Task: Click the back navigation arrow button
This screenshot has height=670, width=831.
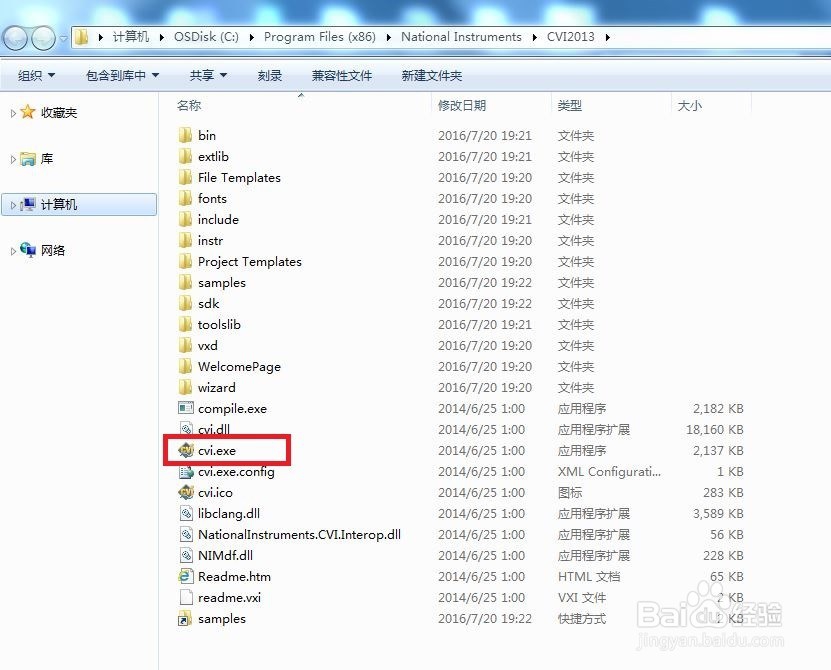Action: (15, 37)
